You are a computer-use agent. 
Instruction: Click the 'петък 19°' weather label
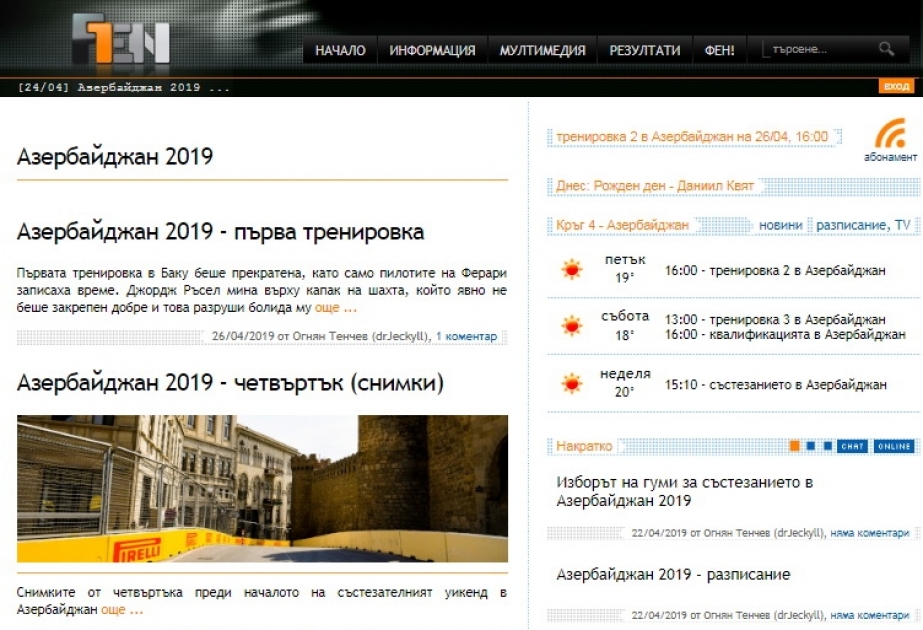(625, 268)
